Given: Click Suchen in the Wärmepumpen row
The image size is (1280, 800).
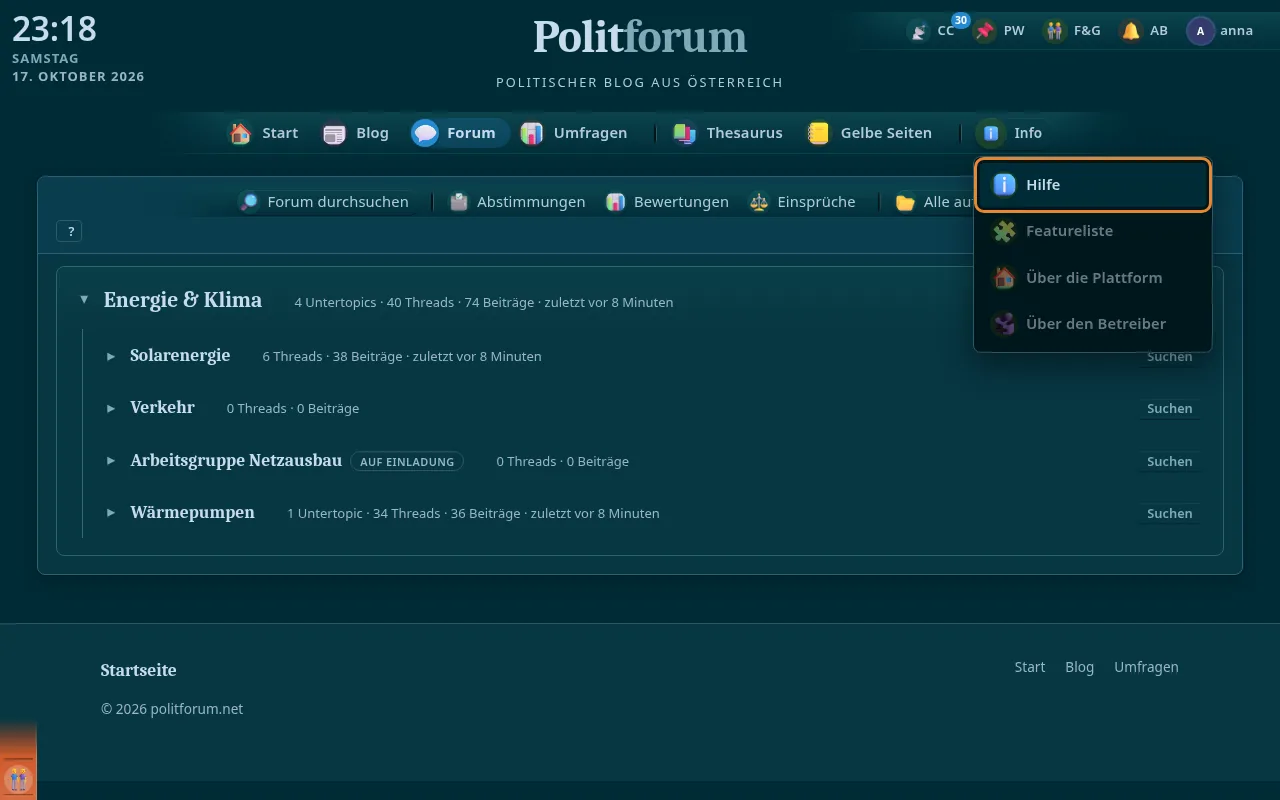Looking at the screenshot, I should click(1169, 513).
